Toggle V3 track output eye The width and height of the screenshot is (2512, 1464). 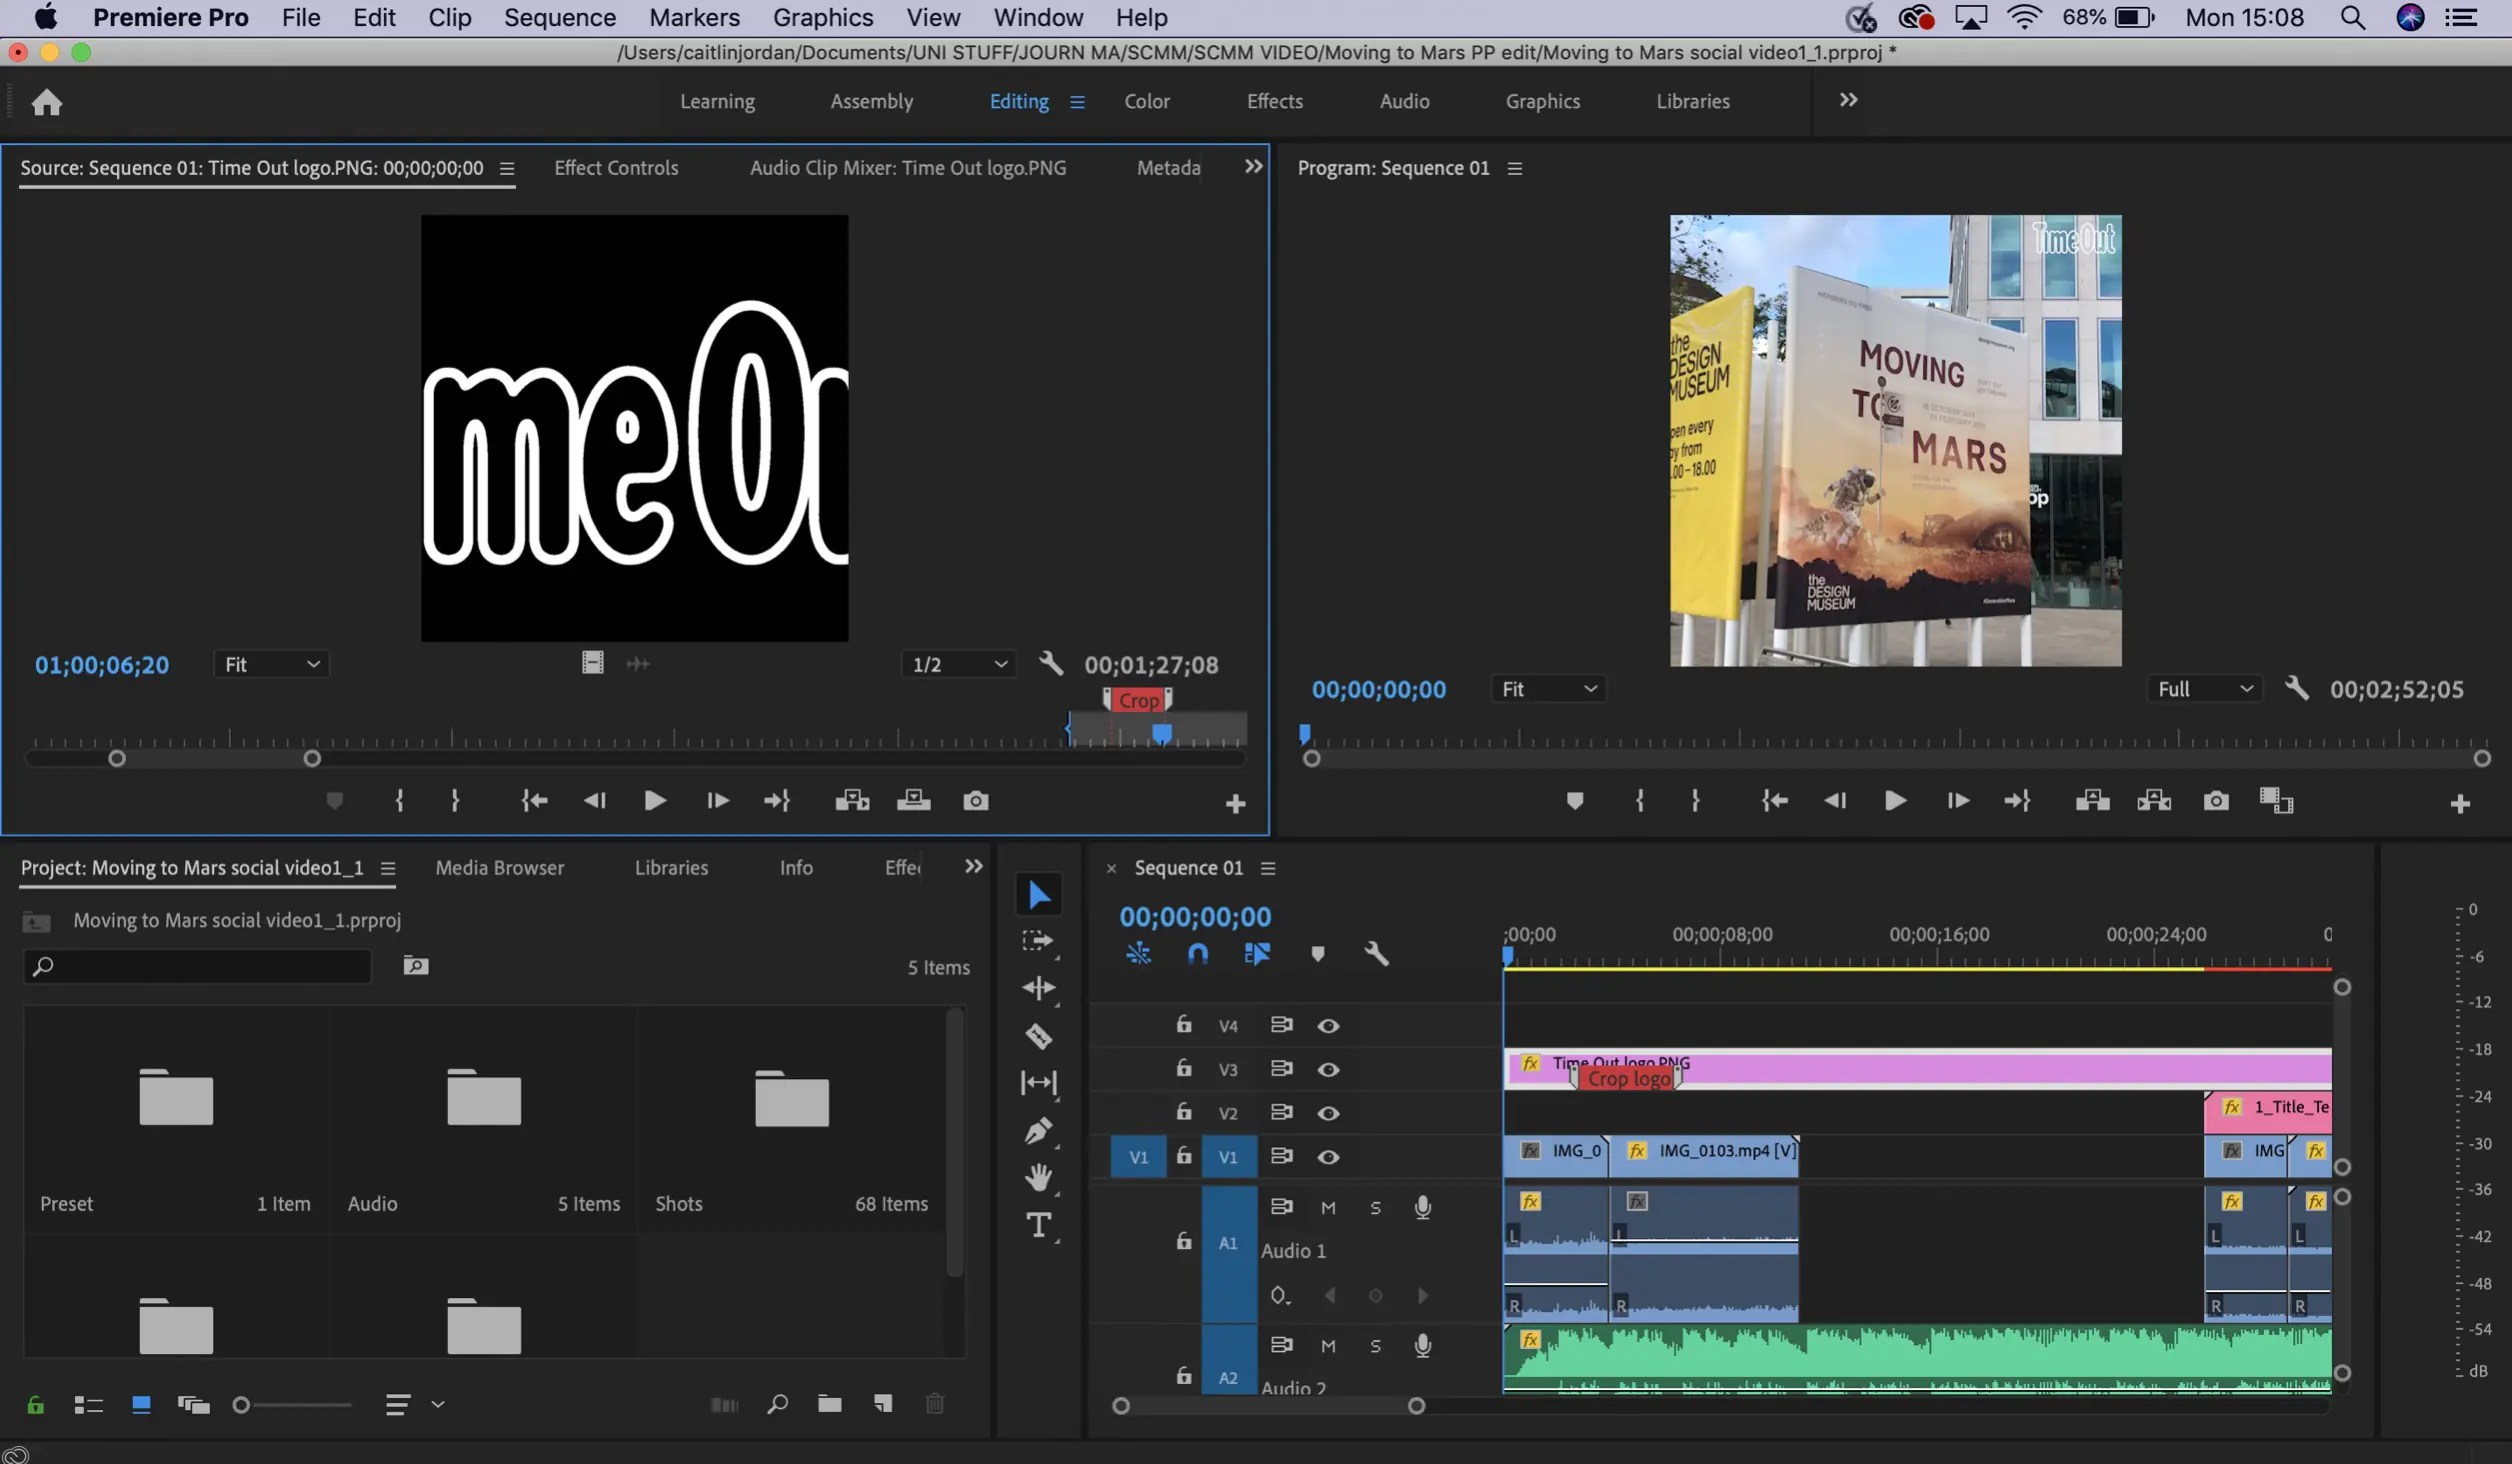[1328, 1069]
